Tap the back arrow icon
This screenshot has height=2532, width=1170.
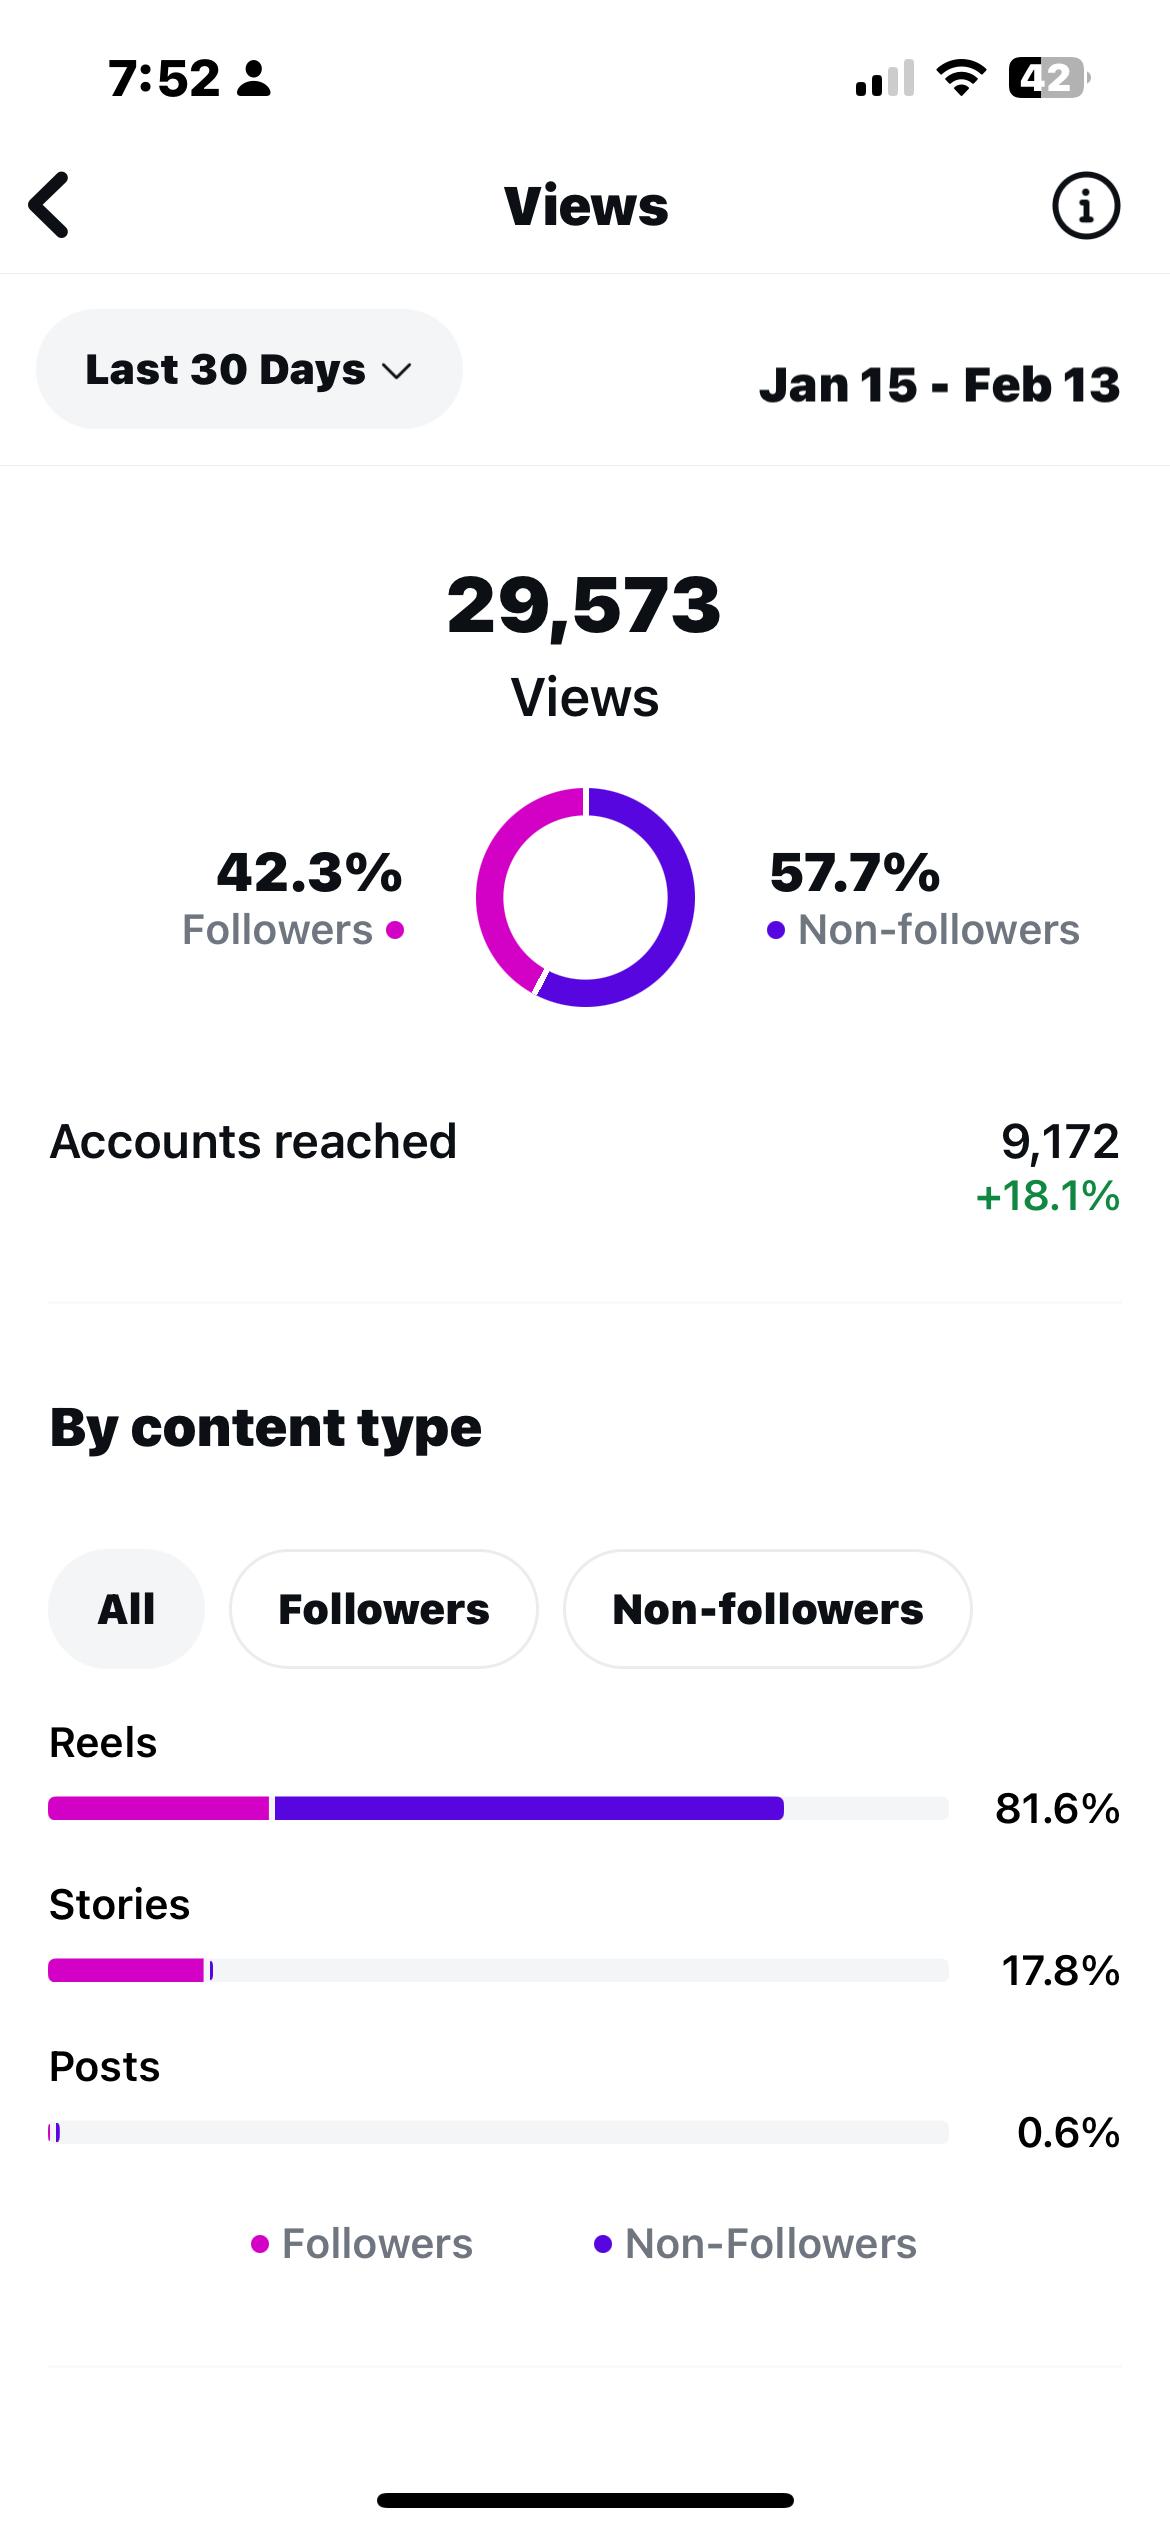tap(50, 205)
